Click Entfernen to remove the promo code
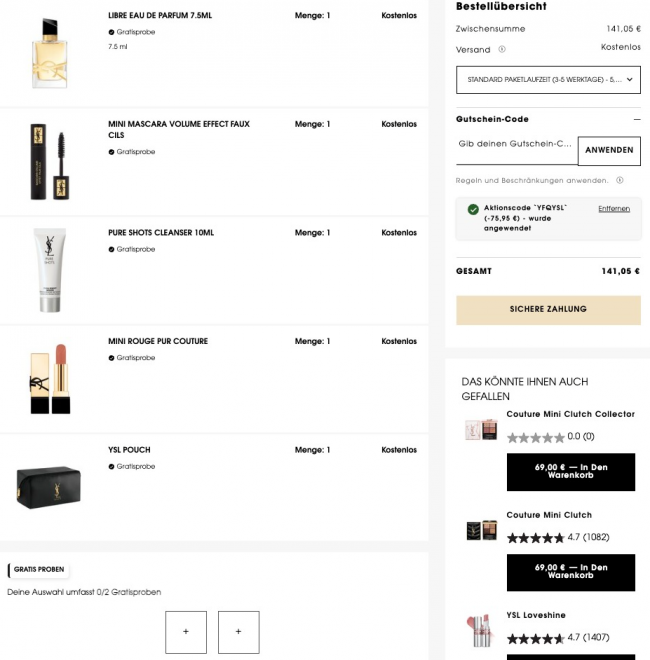Screen dimensions: 650x660 pyautogui.click(x=614, y=208)
